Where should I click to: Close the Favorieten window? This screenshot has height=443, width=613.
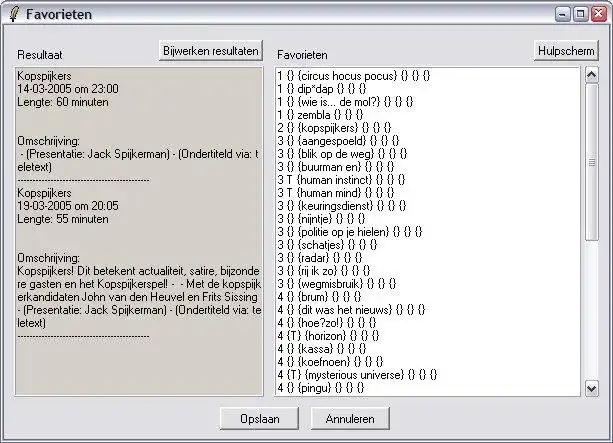click(x=599, y=14)
